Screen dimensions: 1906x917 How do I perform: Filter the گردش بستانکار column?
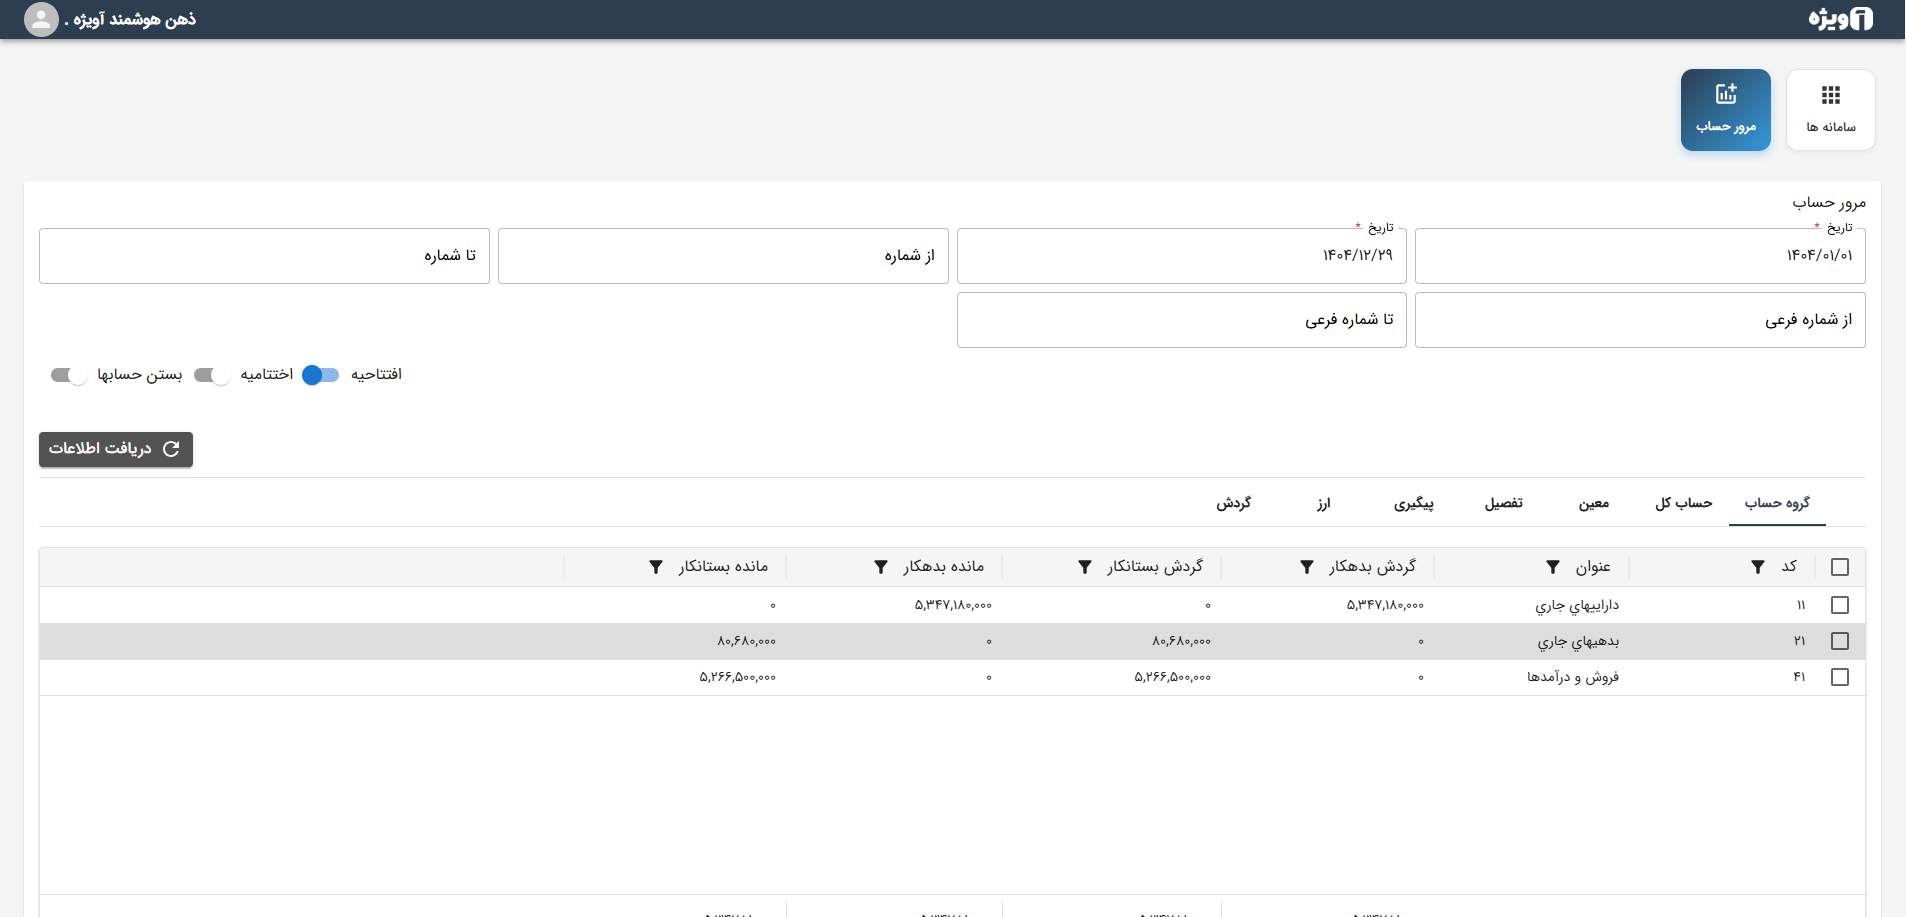coord(1084,567)
